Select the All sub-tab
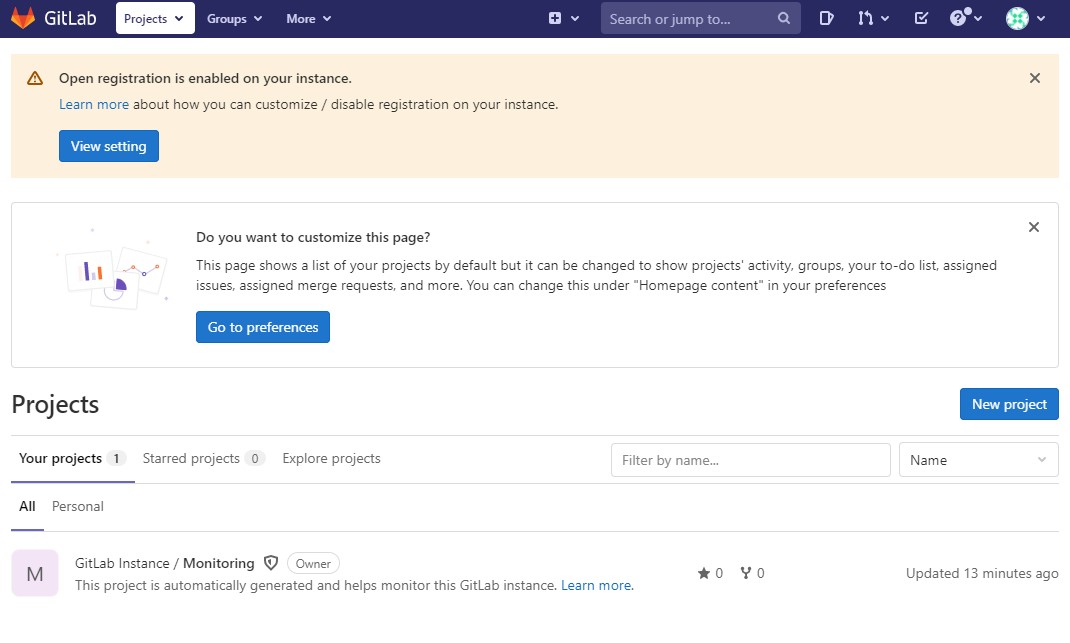This screenshot has height=643, width=1070. [27, 506]
